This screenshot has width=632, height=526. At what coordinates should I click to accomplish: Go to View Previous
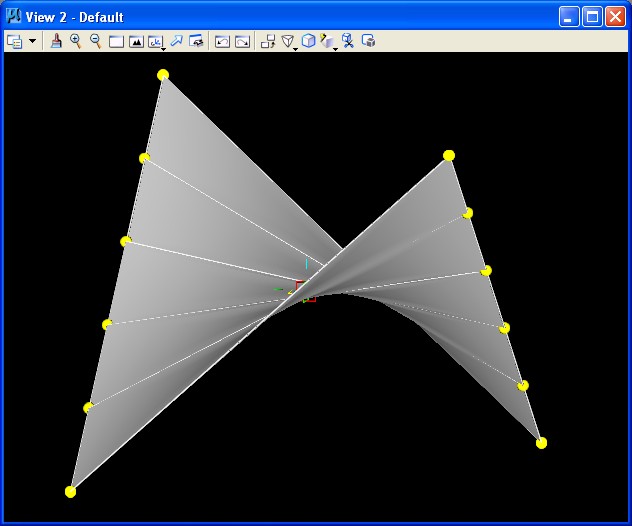click(x=222, y=42)
